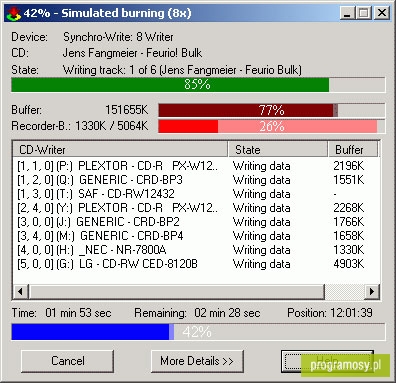This screenshot has height=383, width=396.
Task: Click the blue 42% total progress bar
Action: coord(198,332)
